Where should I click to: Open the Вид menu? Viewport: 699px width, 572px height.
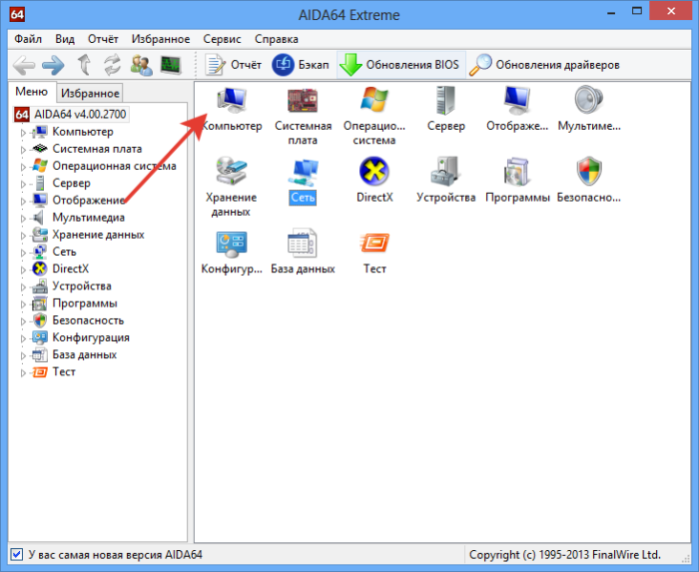pyautogui.click(x=65, y=39)
